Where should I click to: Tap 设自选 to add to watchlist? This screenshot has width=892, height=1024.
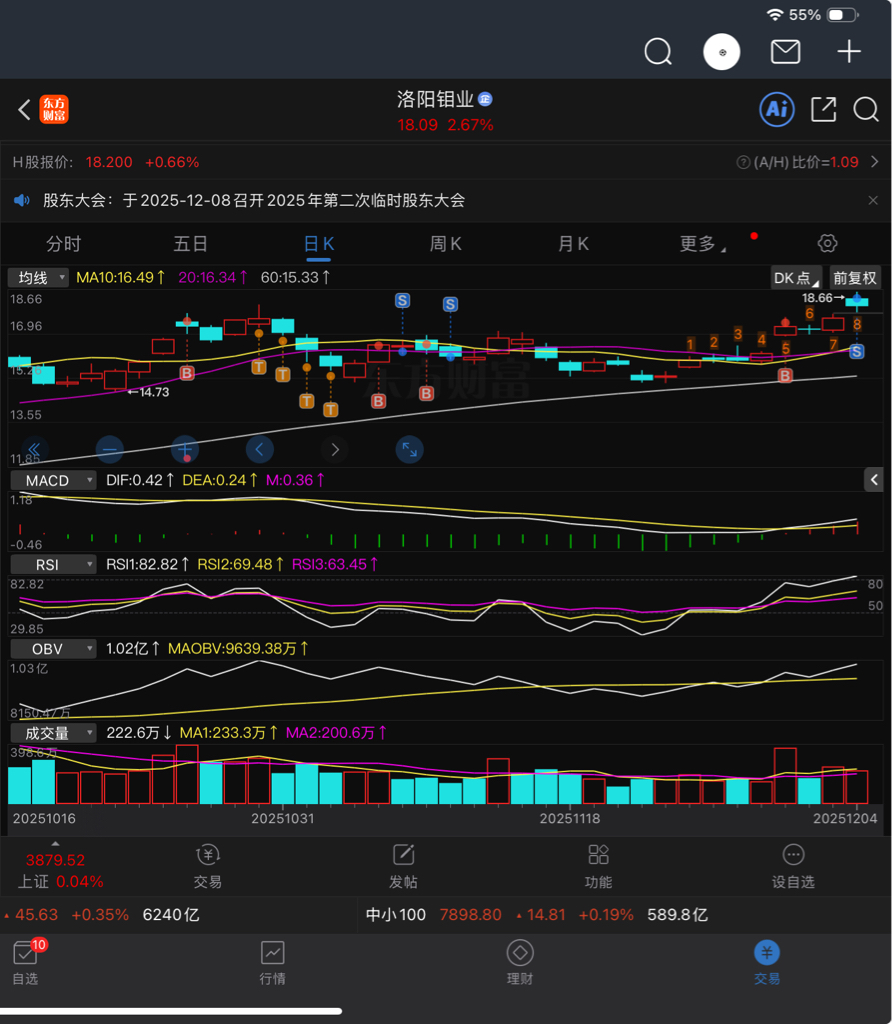pos(793,866)
